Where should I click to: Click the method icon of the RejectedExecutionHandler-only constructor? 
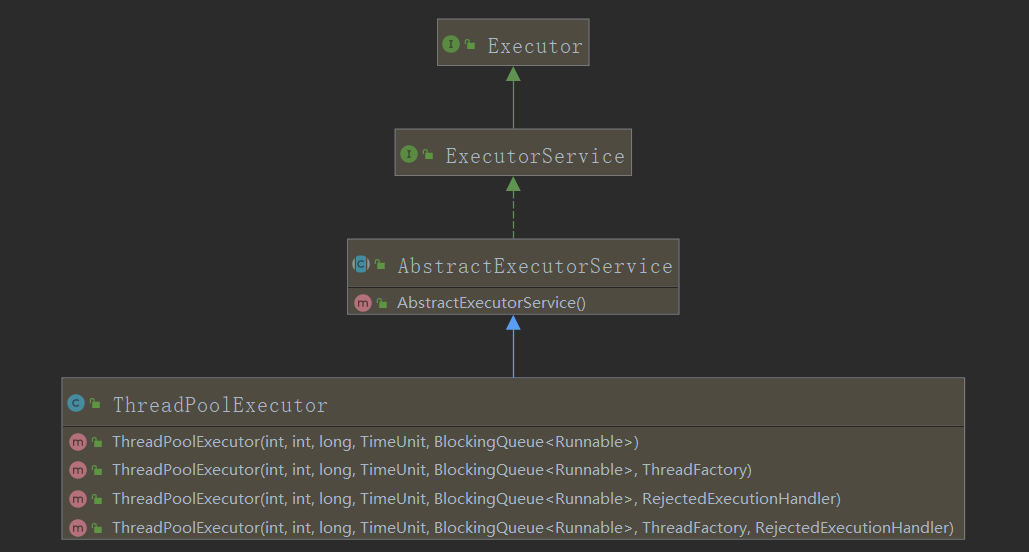coord(78,499)
